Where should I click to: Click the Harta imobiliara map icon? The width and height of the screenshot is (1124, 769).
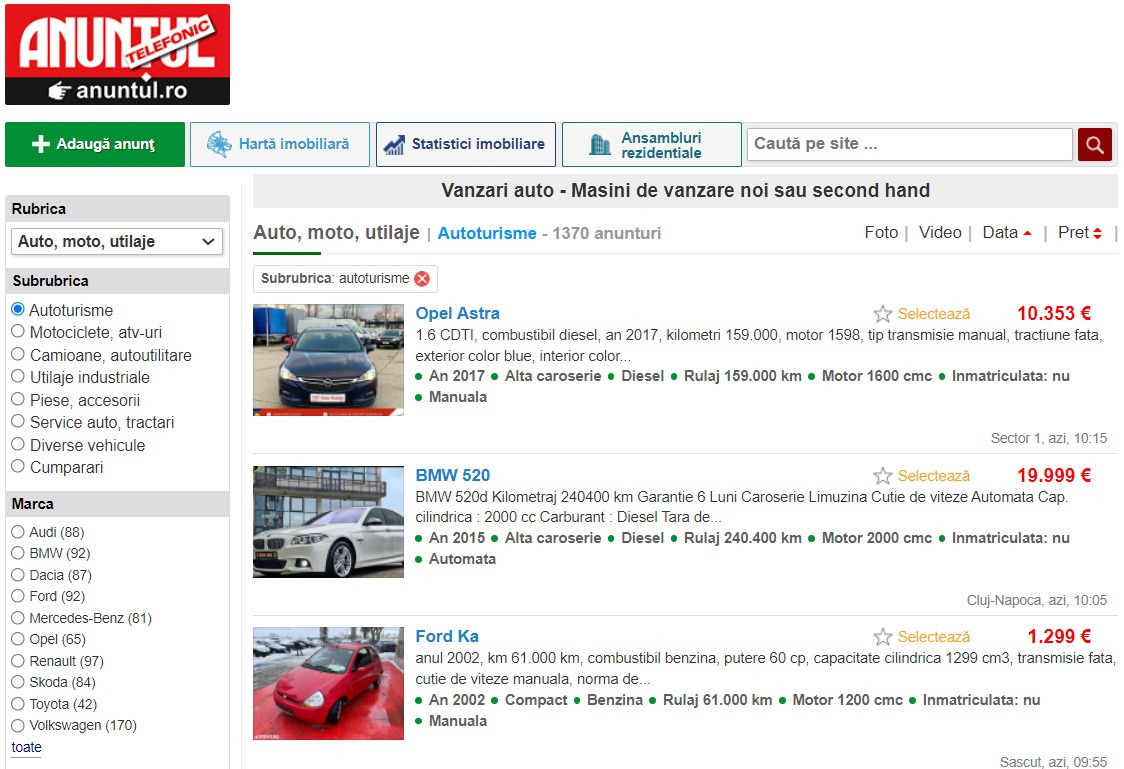click(x=219, y=144)
